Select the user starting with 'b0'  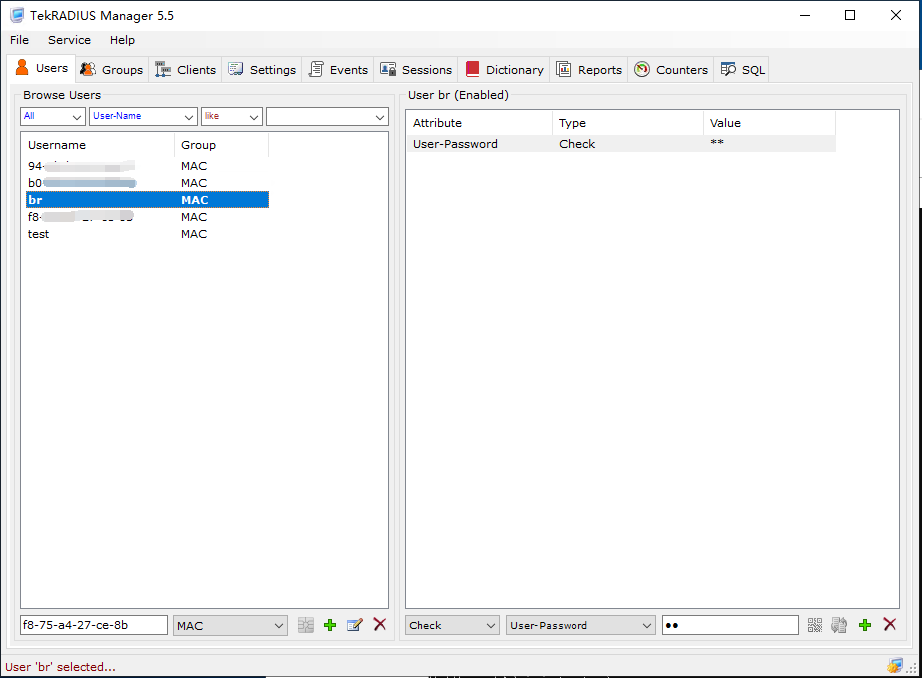tap(148, 183)
